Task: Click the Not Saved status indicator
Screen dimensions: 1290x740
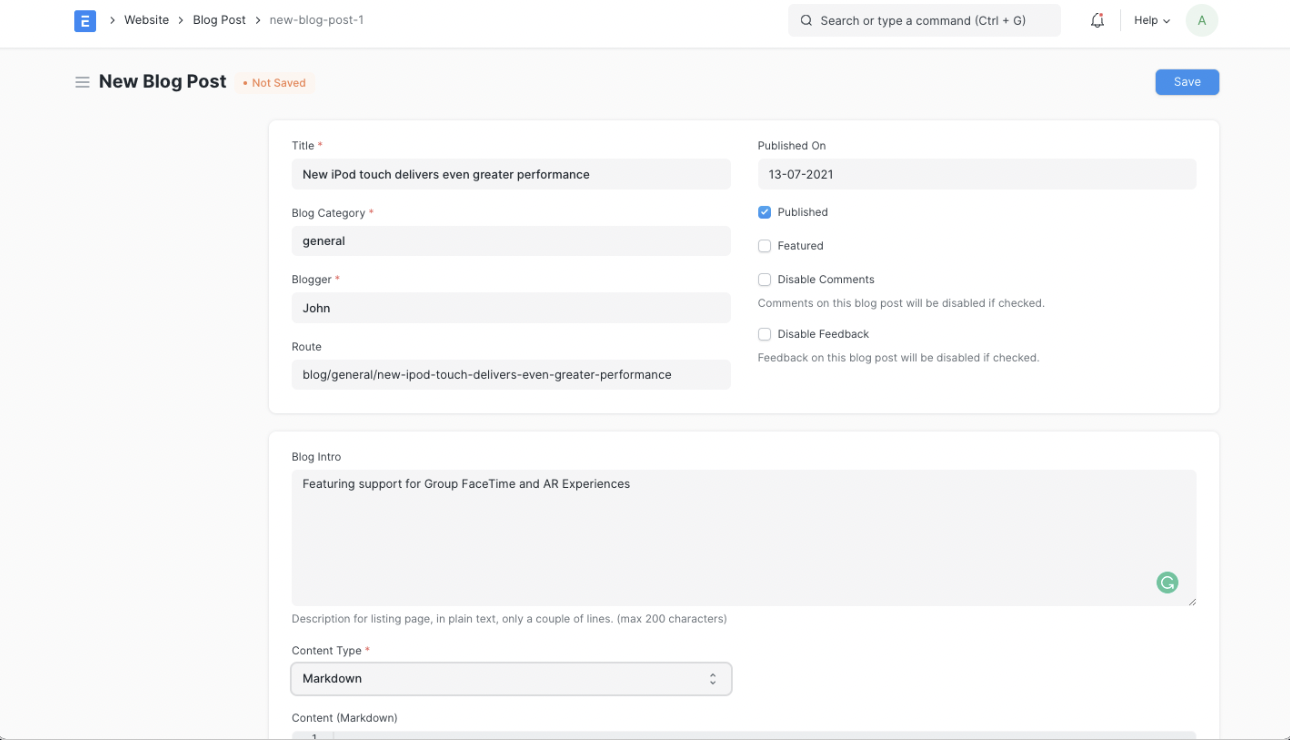Action: click(x=275, y=83)
